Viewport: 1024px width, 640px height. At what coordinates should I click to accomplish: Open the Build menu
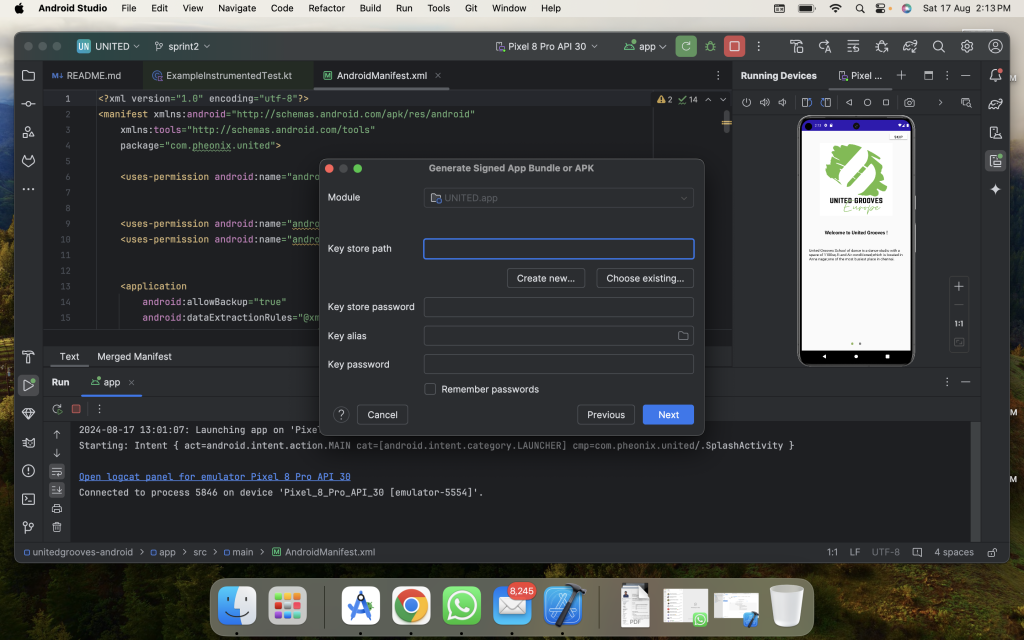(370, 8)
